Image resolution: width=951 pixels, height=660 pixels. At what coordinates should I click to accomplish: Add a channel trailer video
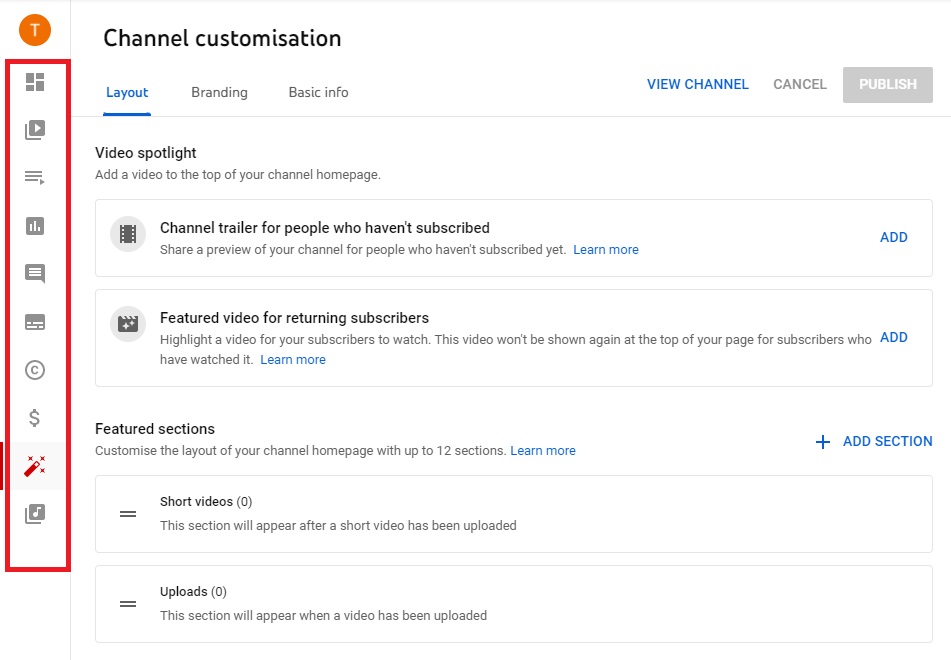(x=893, y=237)
